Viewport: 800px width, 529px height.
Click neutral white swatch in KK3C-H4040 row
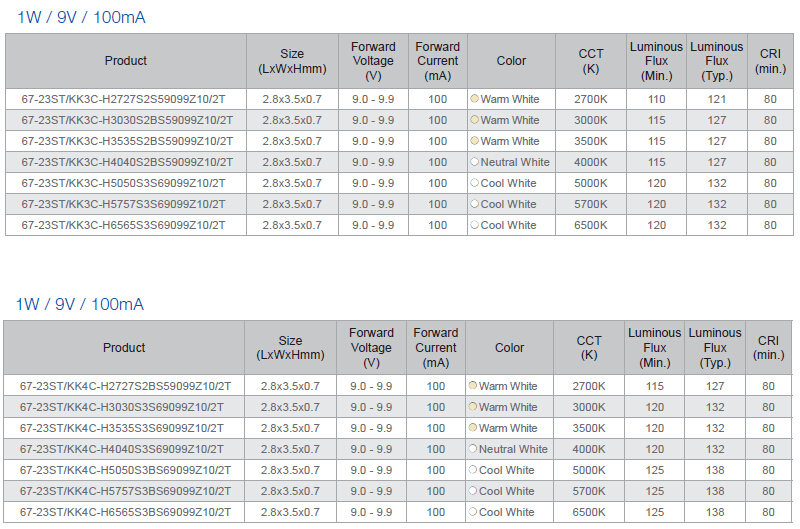[x=474, y=162]
